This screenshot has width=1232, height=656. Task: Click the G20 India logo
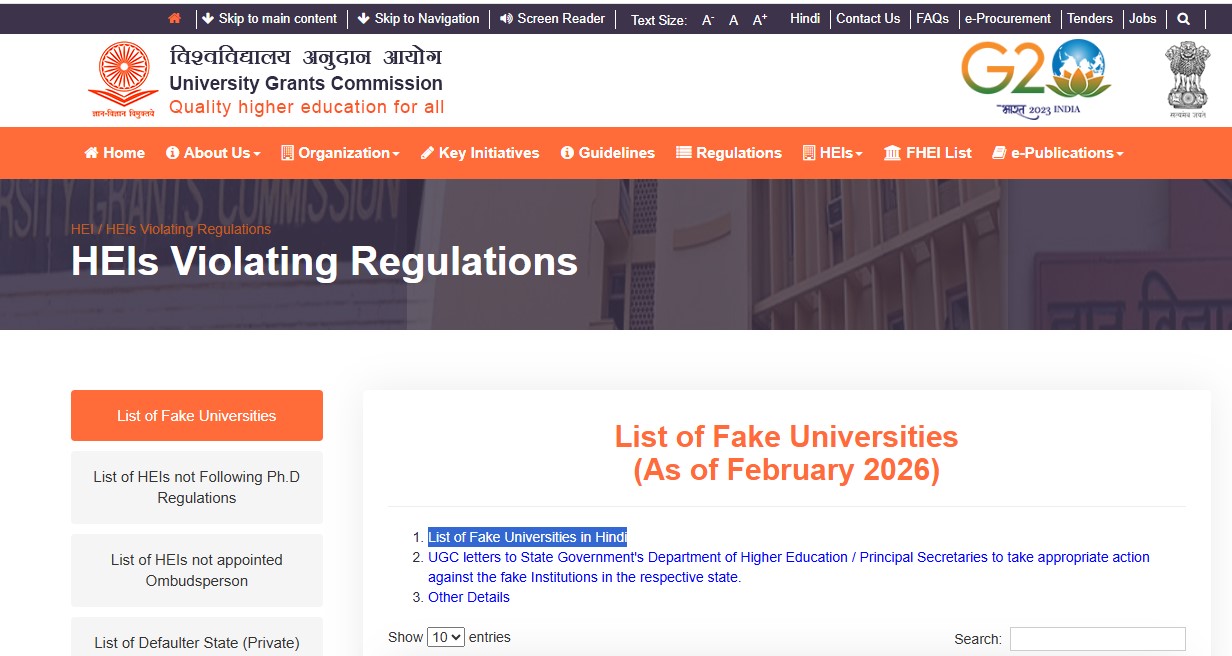1035,74
